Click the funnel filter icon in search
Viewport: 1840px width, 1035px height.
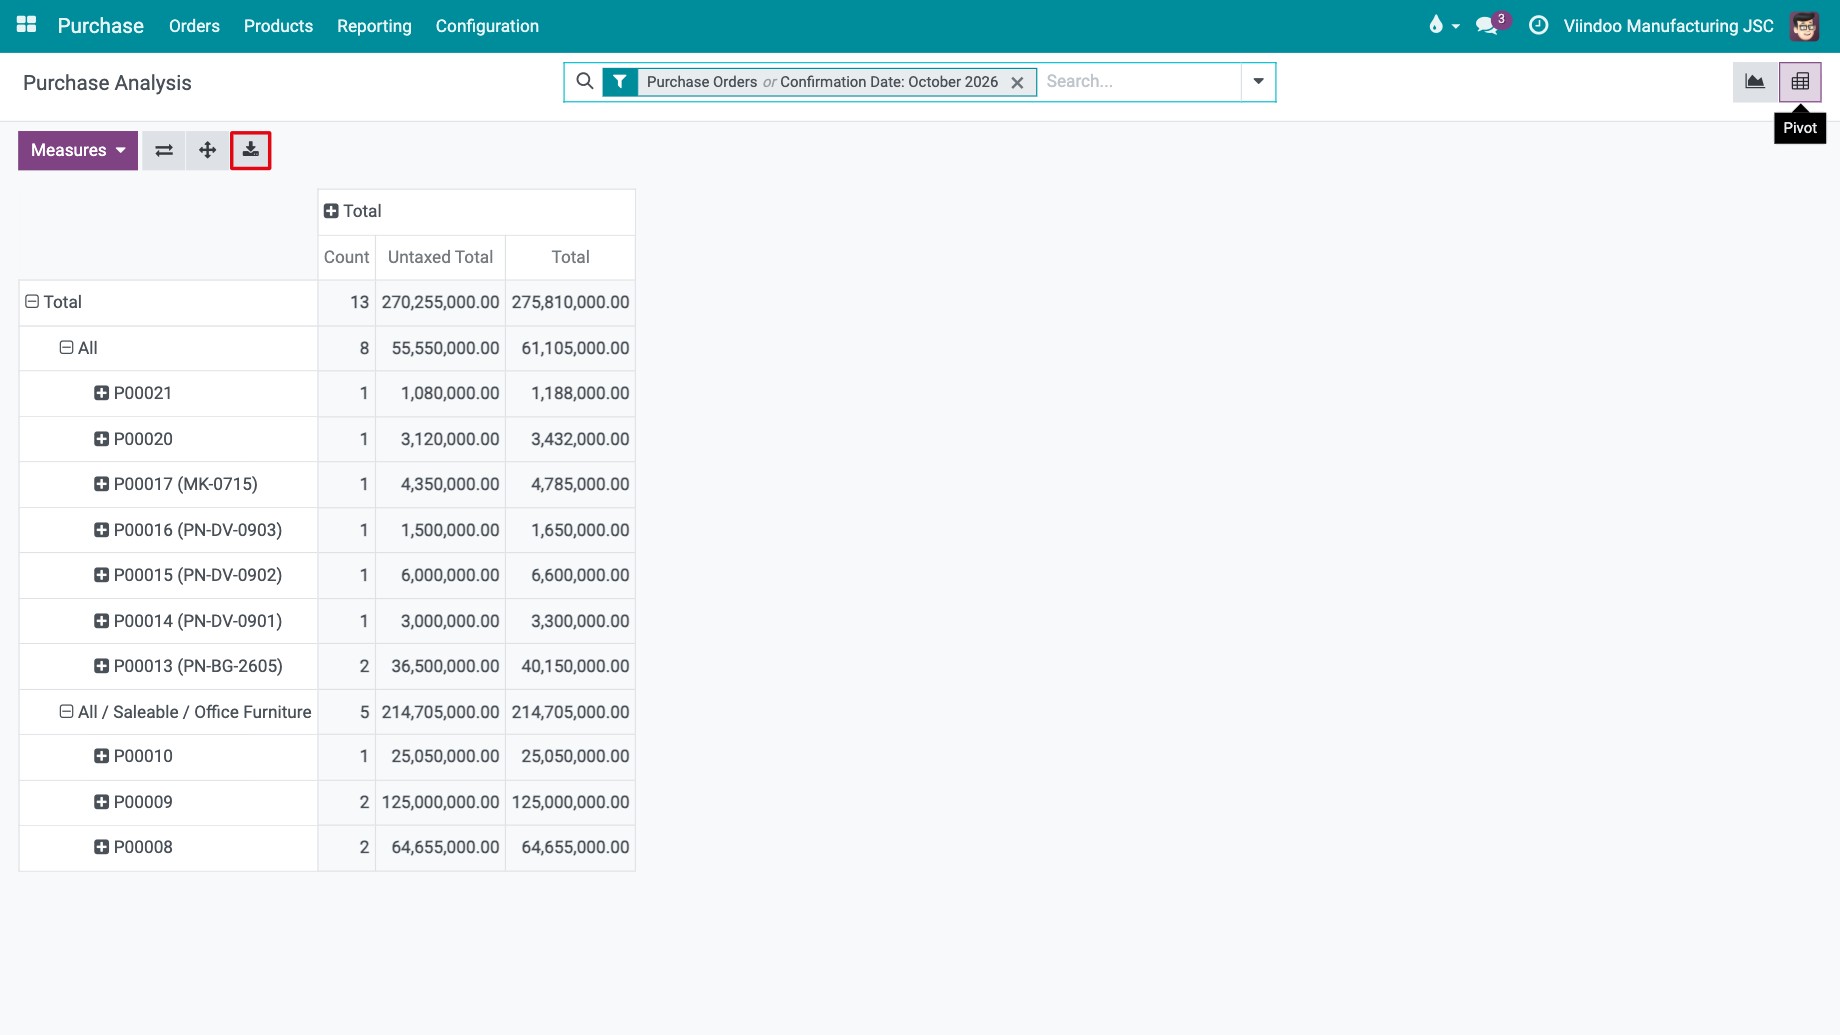[x=620, y=82]
